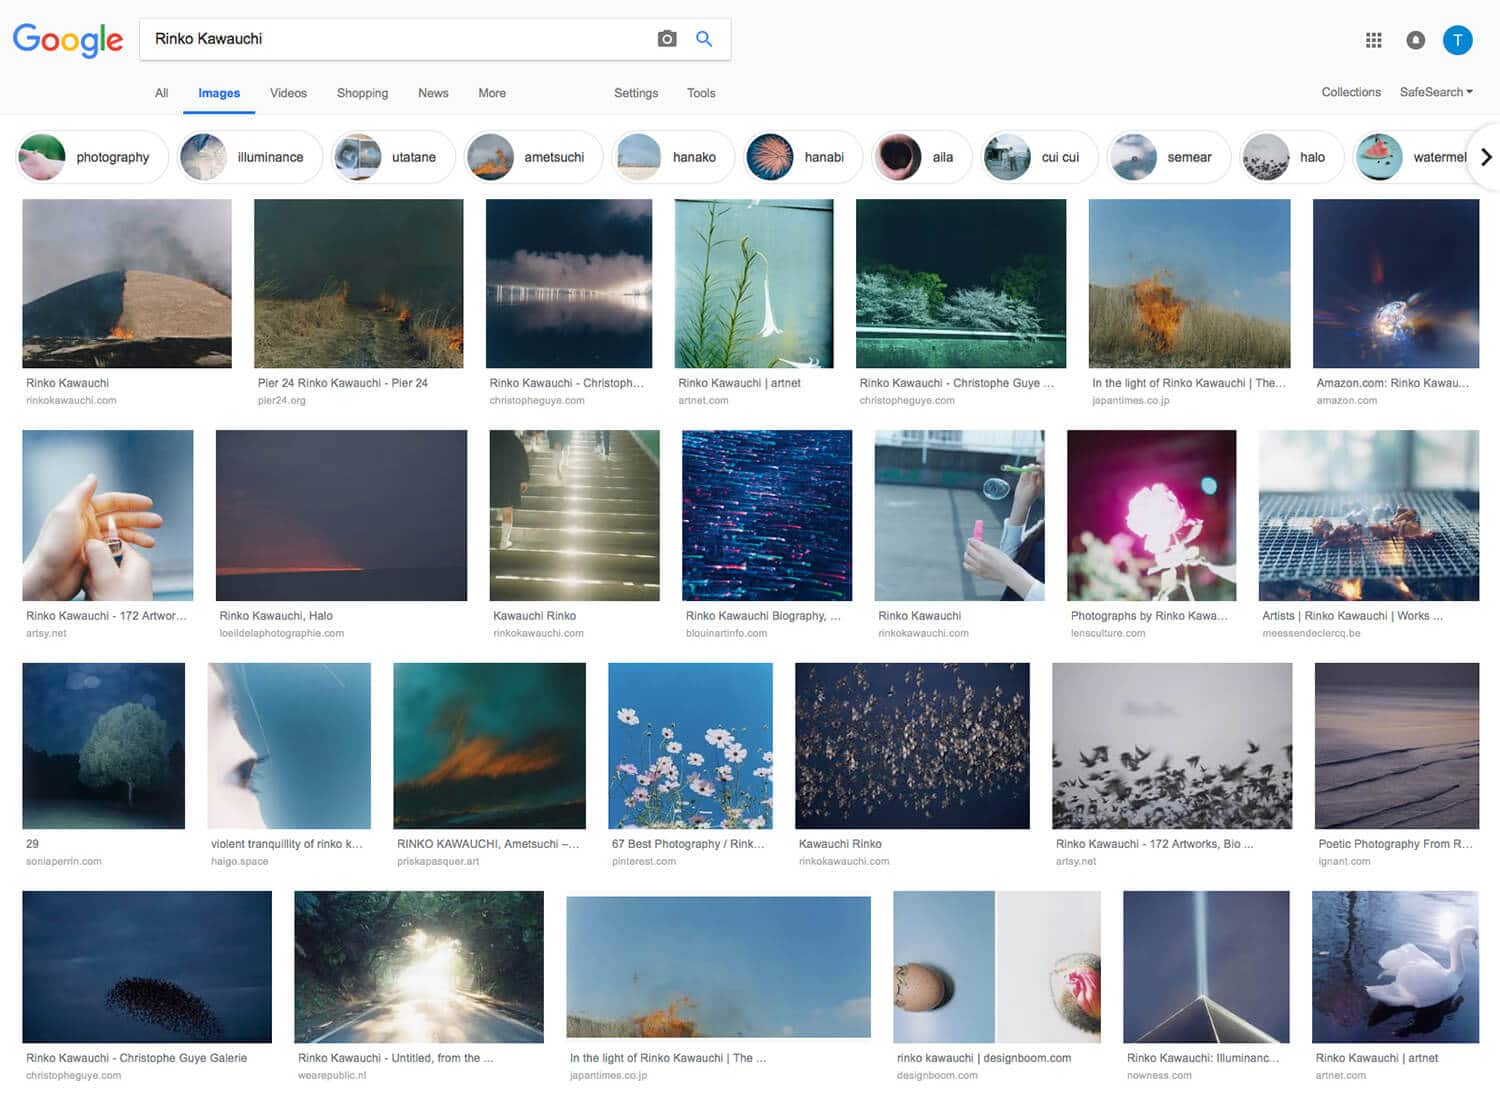
Task: Open search by image camera icon
Action: coord(667,39)
